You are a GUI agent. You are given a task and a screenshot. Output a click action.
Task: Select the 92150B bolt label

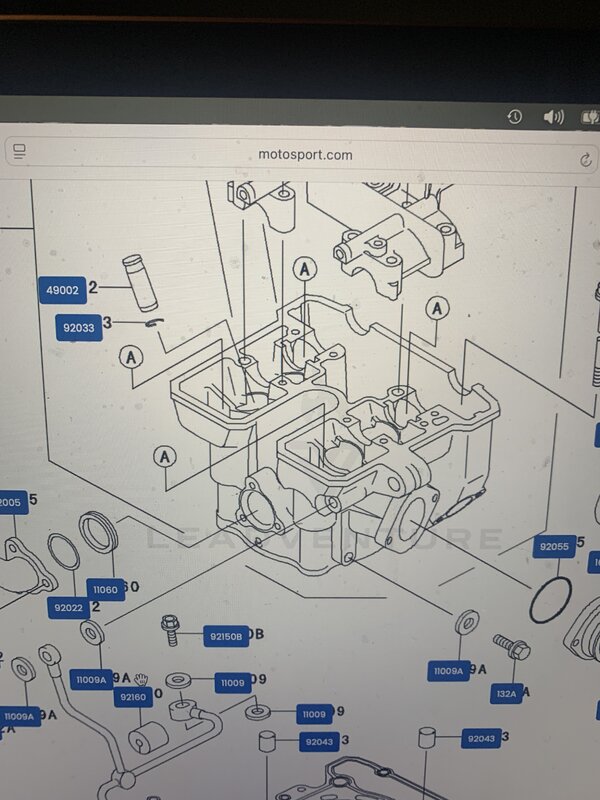(226, 636)
